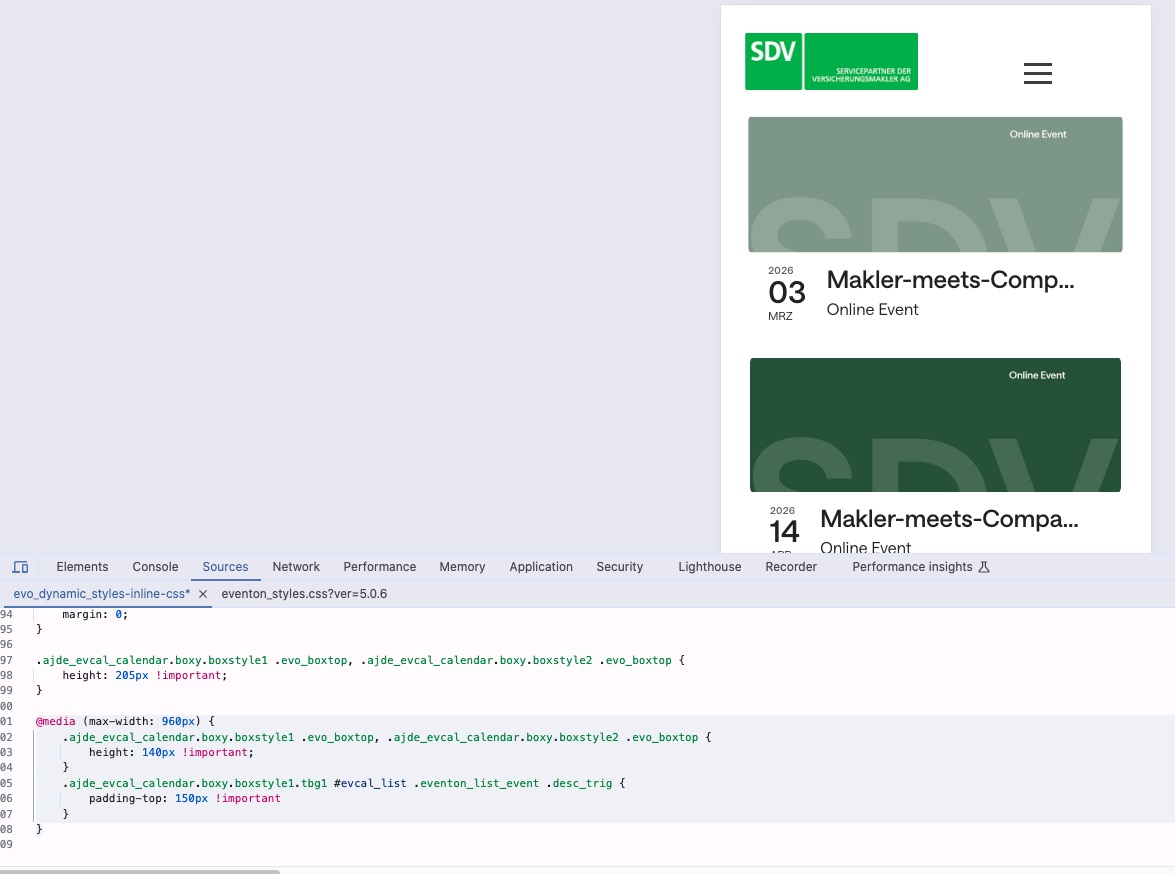Switch to the Console tab
Image resolution: width=1175 pixels, height=874 pixels.
click(x=155, y=567)
